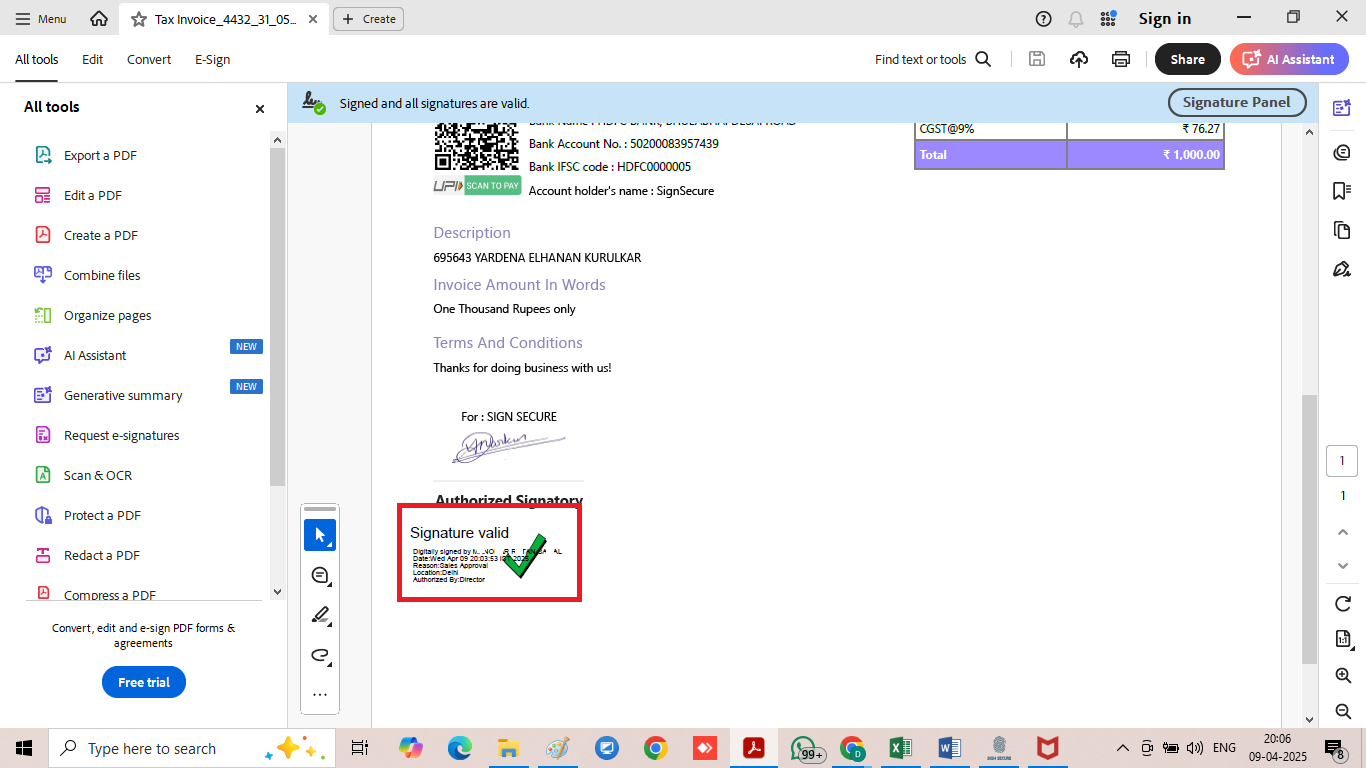Choose the Draw freehand lasso tool
The width and height of the screenshot is (1366, 768).
[x=320, y=655]
